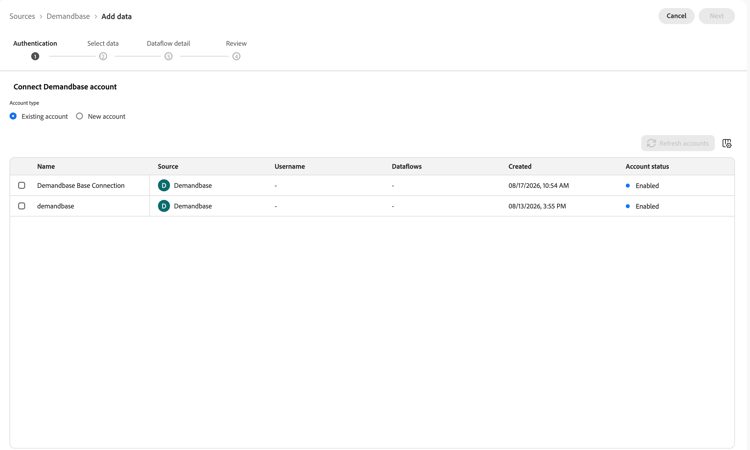Click the 'Connect Demandbase account' heading
The height and width of the screenshot is (450, 750).
point(65,87)
